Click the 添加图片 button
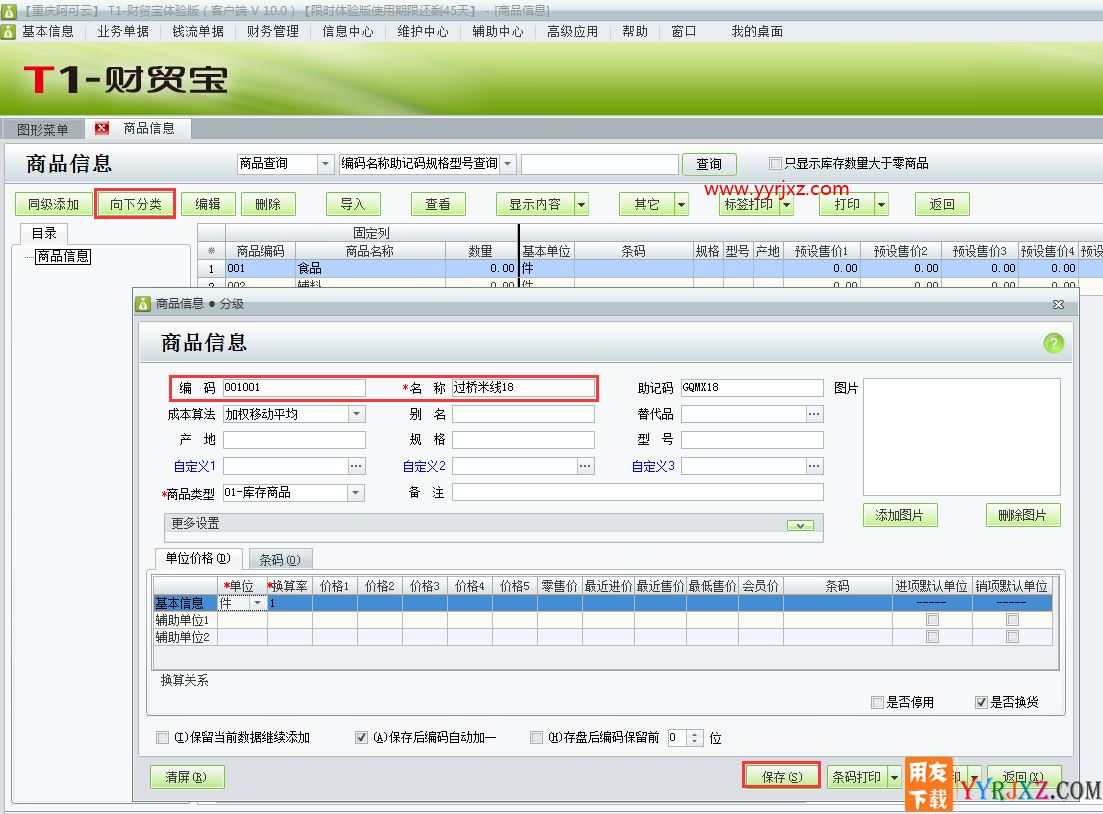The width and height of the screenshot is (1103, 814). 900,516
